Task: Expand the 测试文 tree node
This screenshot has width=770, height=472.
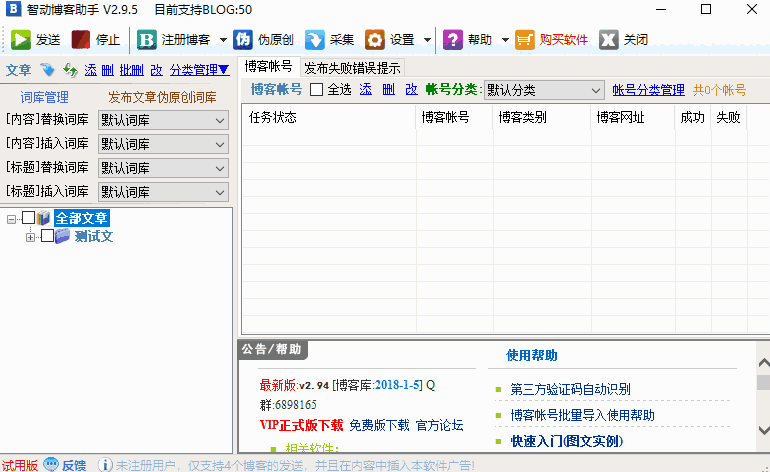Action: 30,237
